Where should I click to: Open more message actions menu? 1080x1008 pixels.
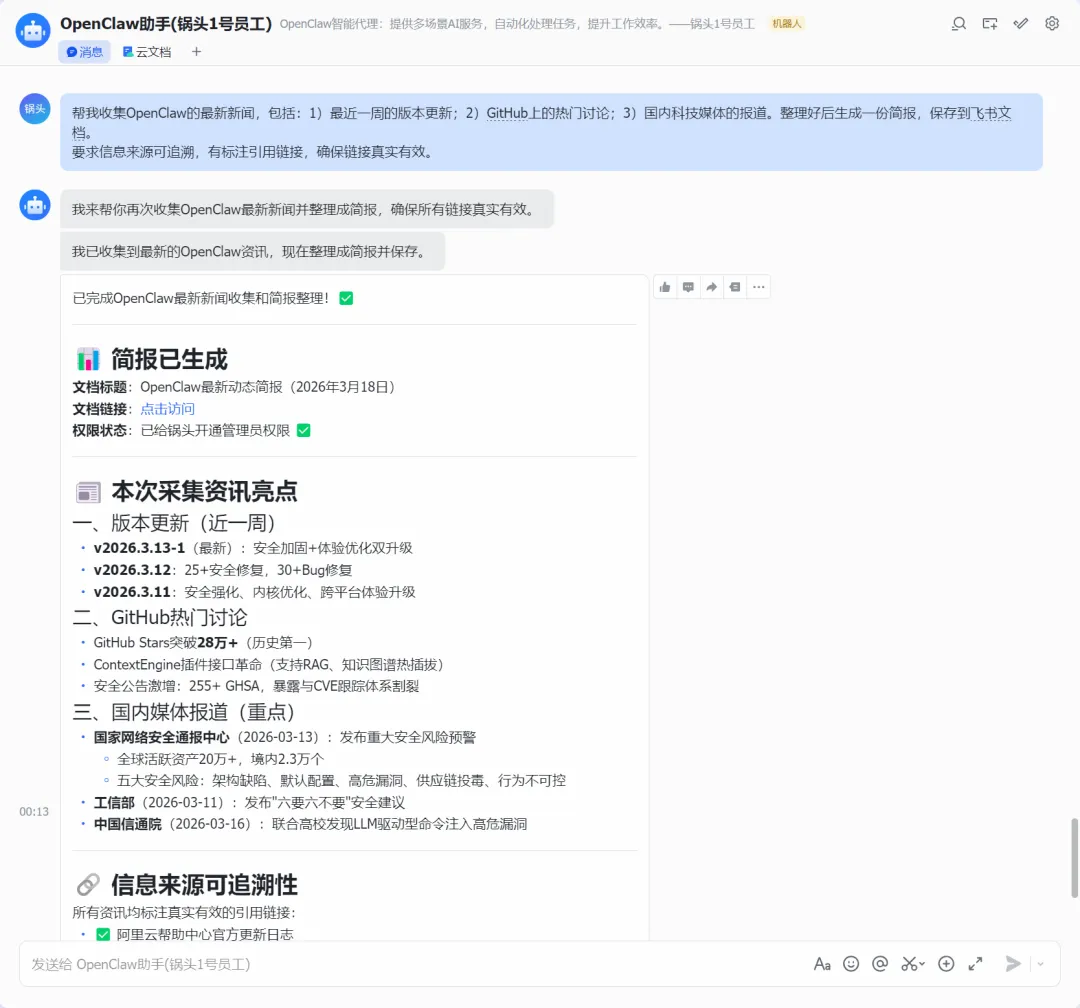[758, 287]
